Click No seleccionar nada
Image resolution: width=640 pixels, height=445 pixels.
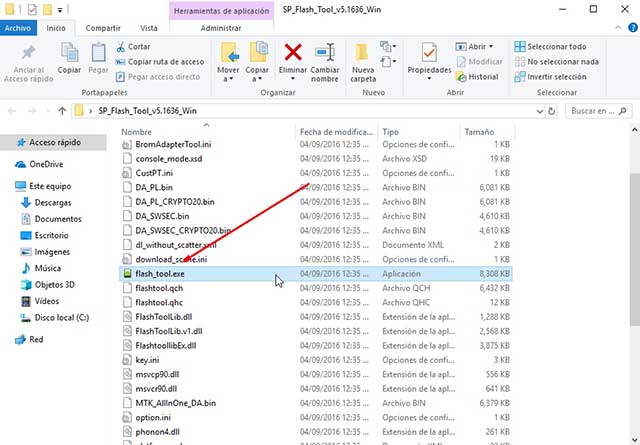[x=557, y=62]
